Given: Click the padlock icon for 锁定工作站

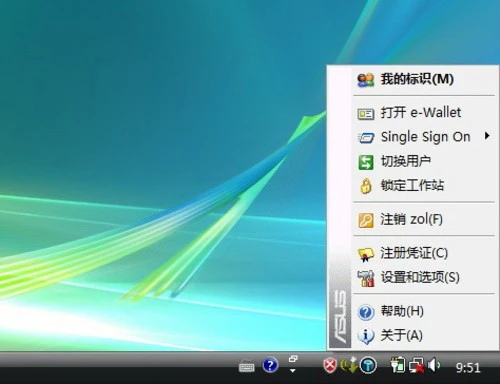Looking at the screenshot, I should point(366,186).
